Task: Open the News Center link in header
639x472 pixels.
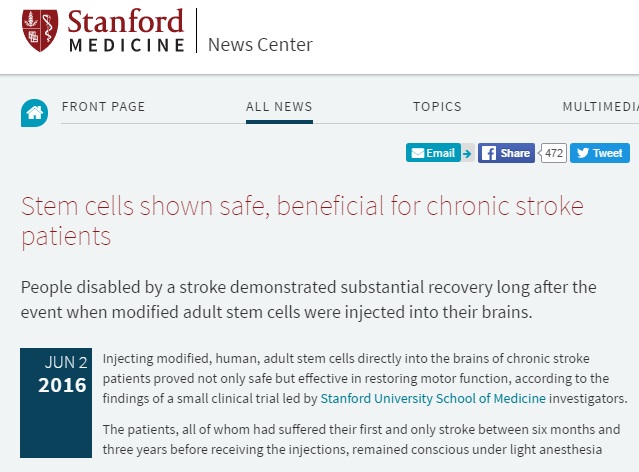Action: 260,44
